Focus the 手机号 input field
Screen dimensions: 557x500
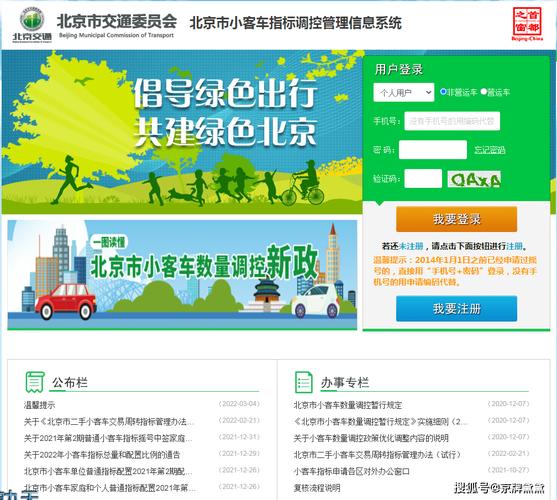click(x=452, y=121)
